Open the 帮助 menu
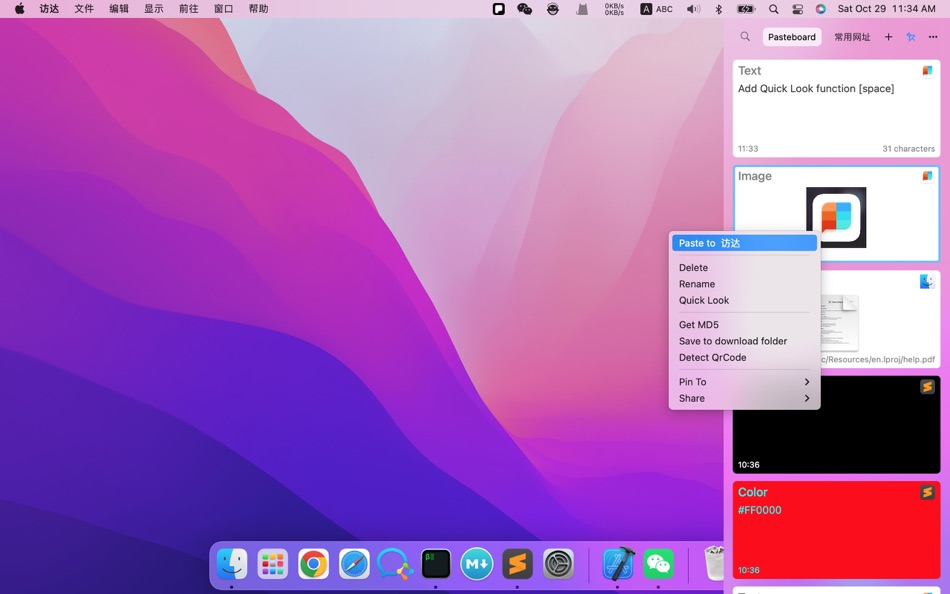Viewport: 950px width, 594px height. pyautogui.click(x=259, y=9)
